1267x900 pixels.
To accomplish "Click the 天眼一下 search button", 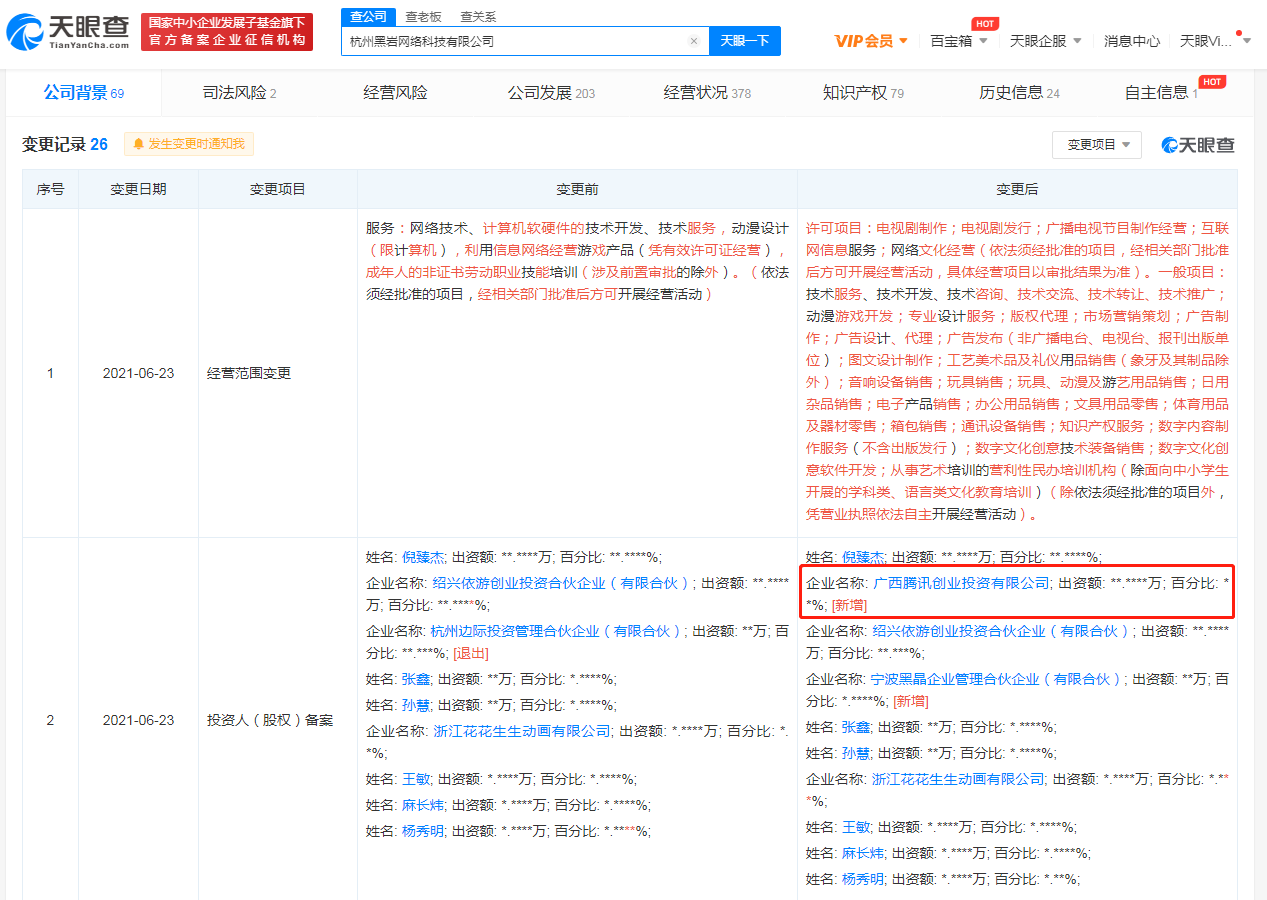I will point(745,41).
